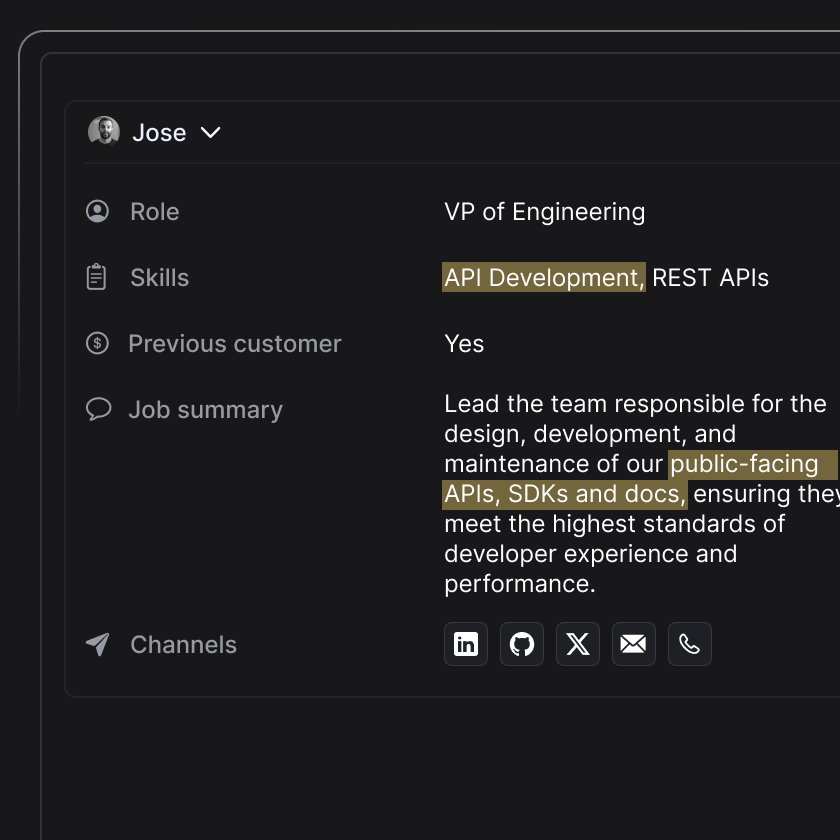Open the GitHub channel icon
The image size is (840, 840).
(x=522, y=644)
